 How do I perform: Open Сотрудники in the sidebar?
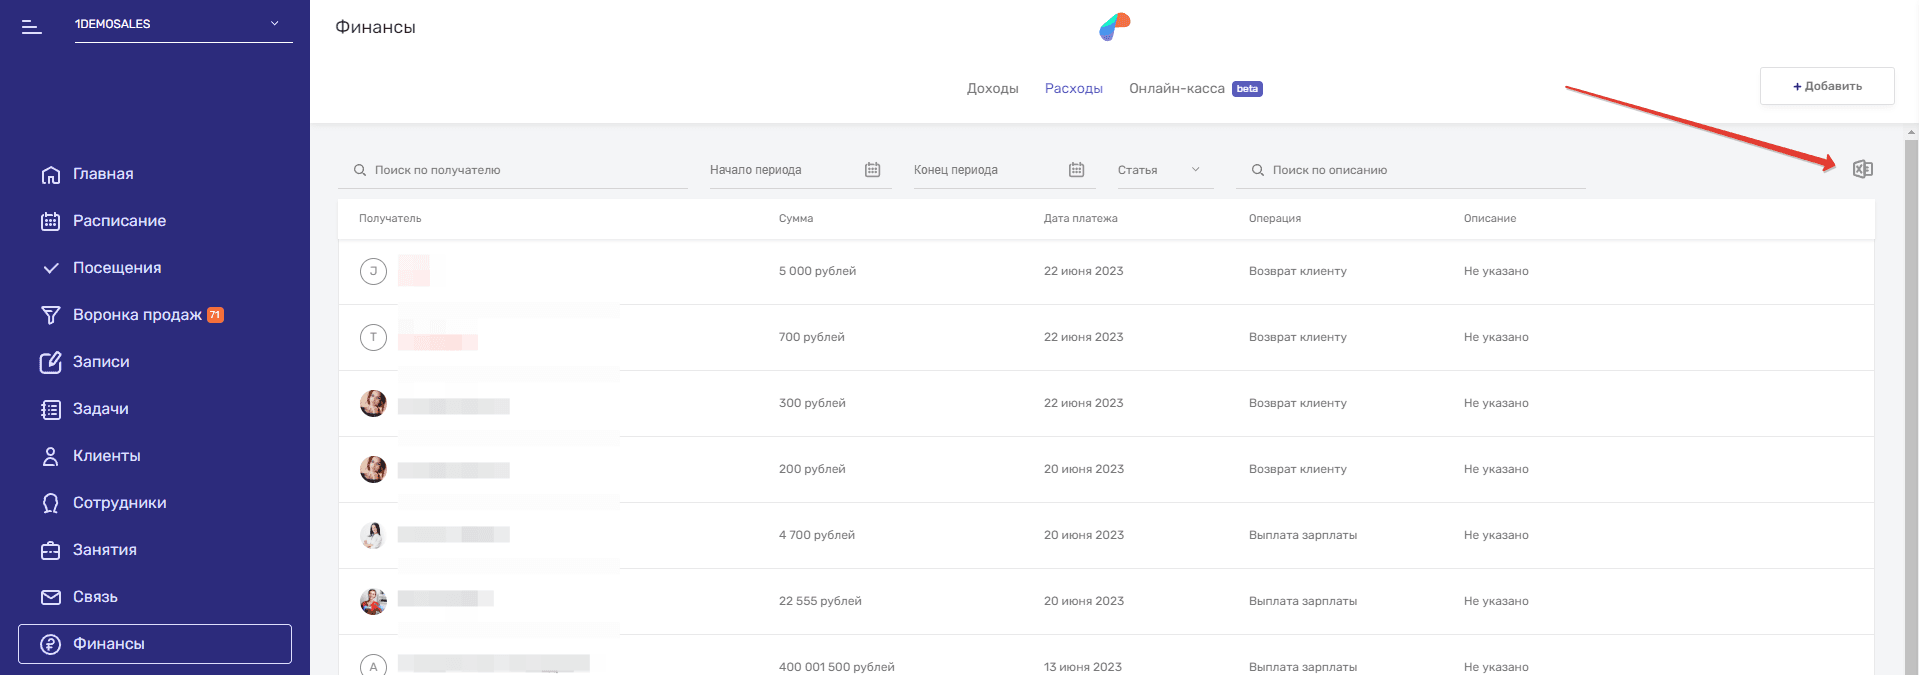(119, 503)
